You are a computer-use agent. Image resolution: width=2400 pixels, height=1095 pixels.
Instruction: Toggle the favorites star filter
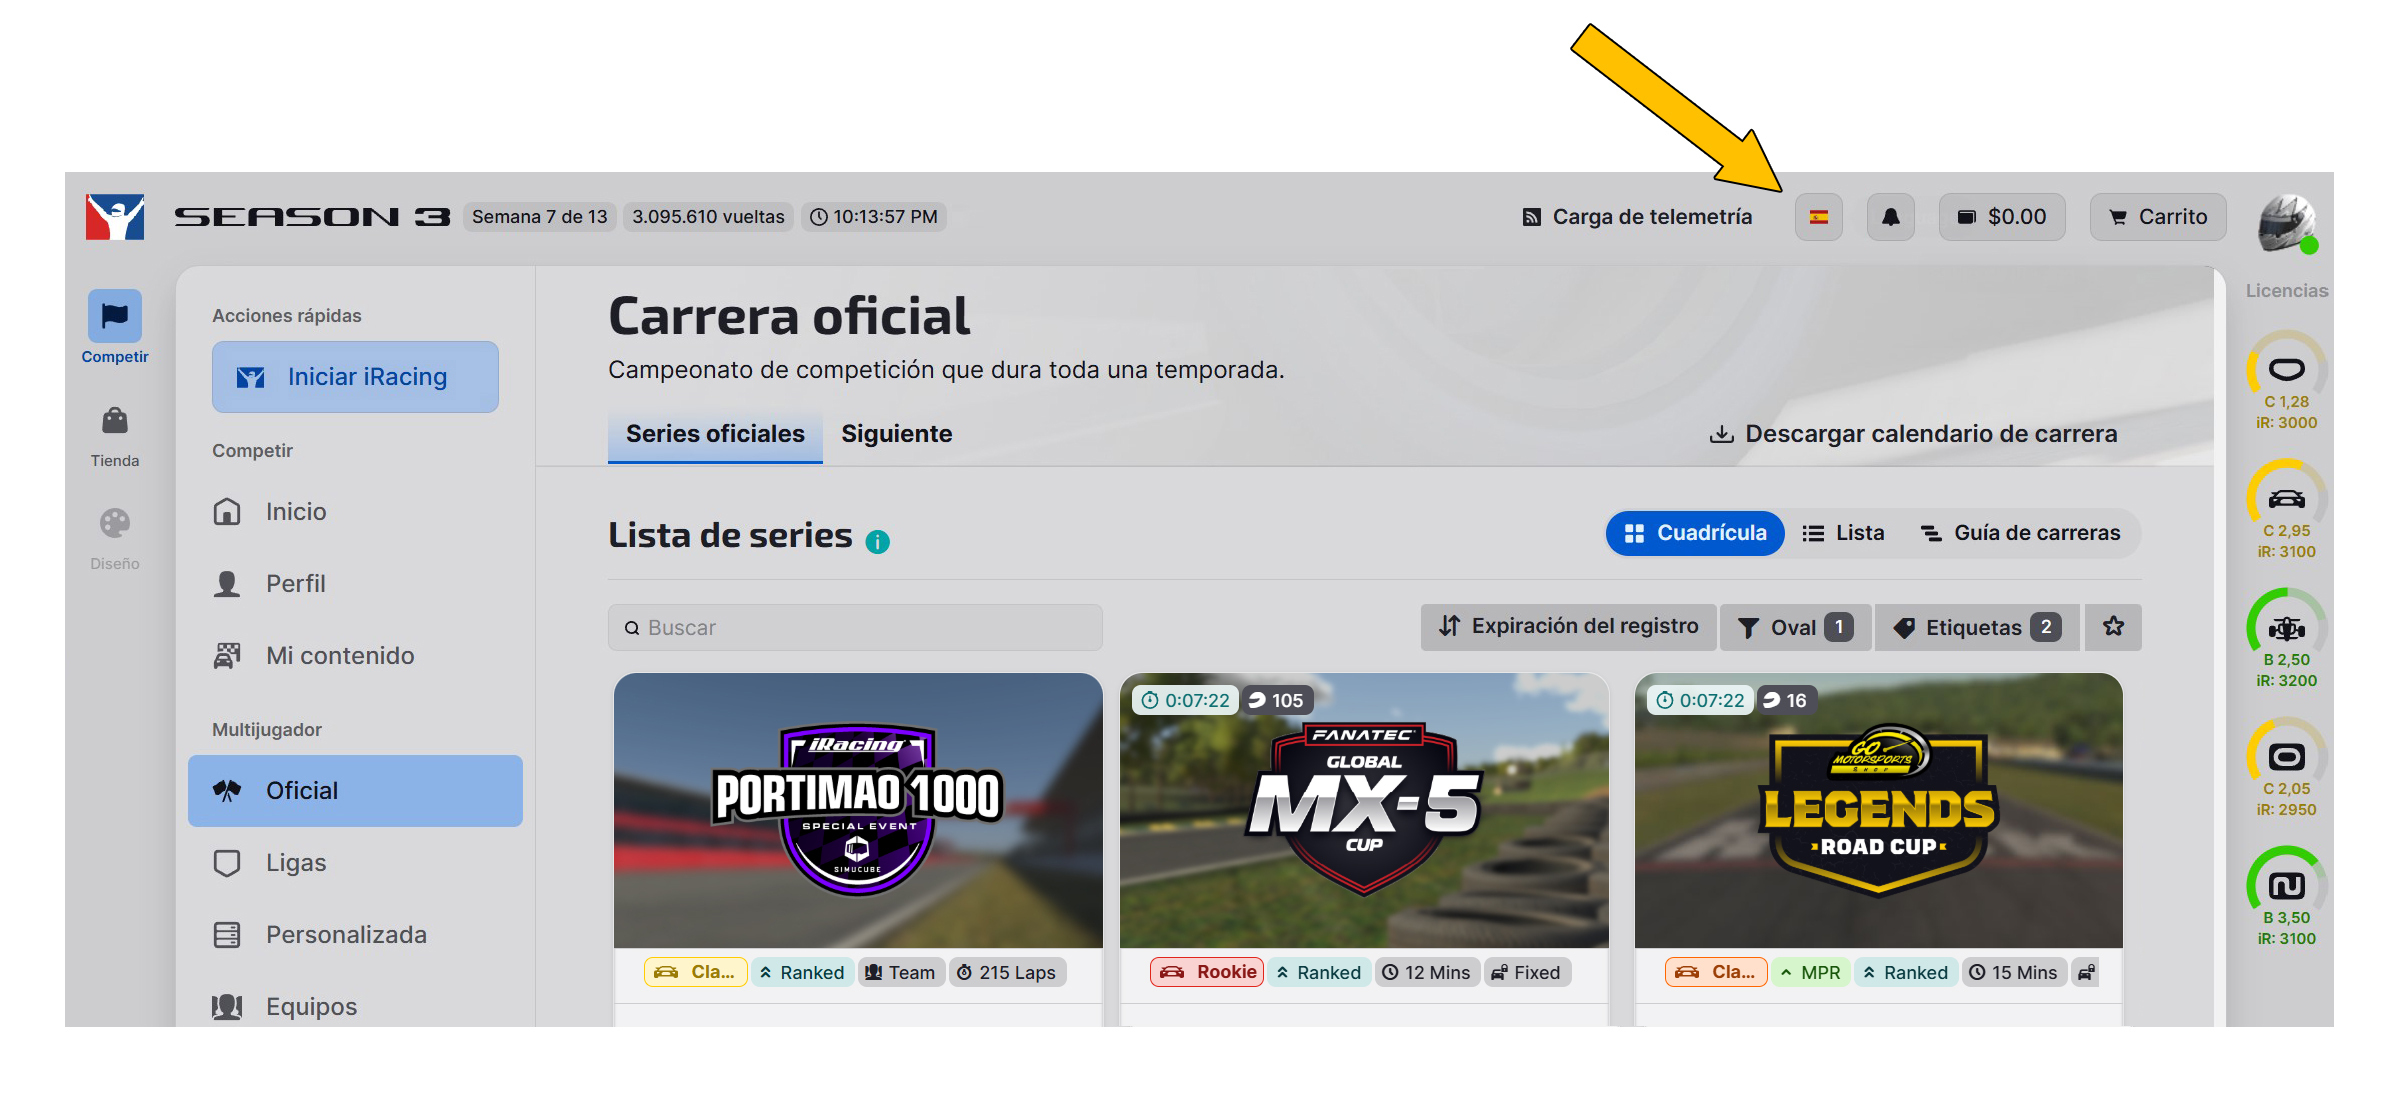coord(2113,627)
